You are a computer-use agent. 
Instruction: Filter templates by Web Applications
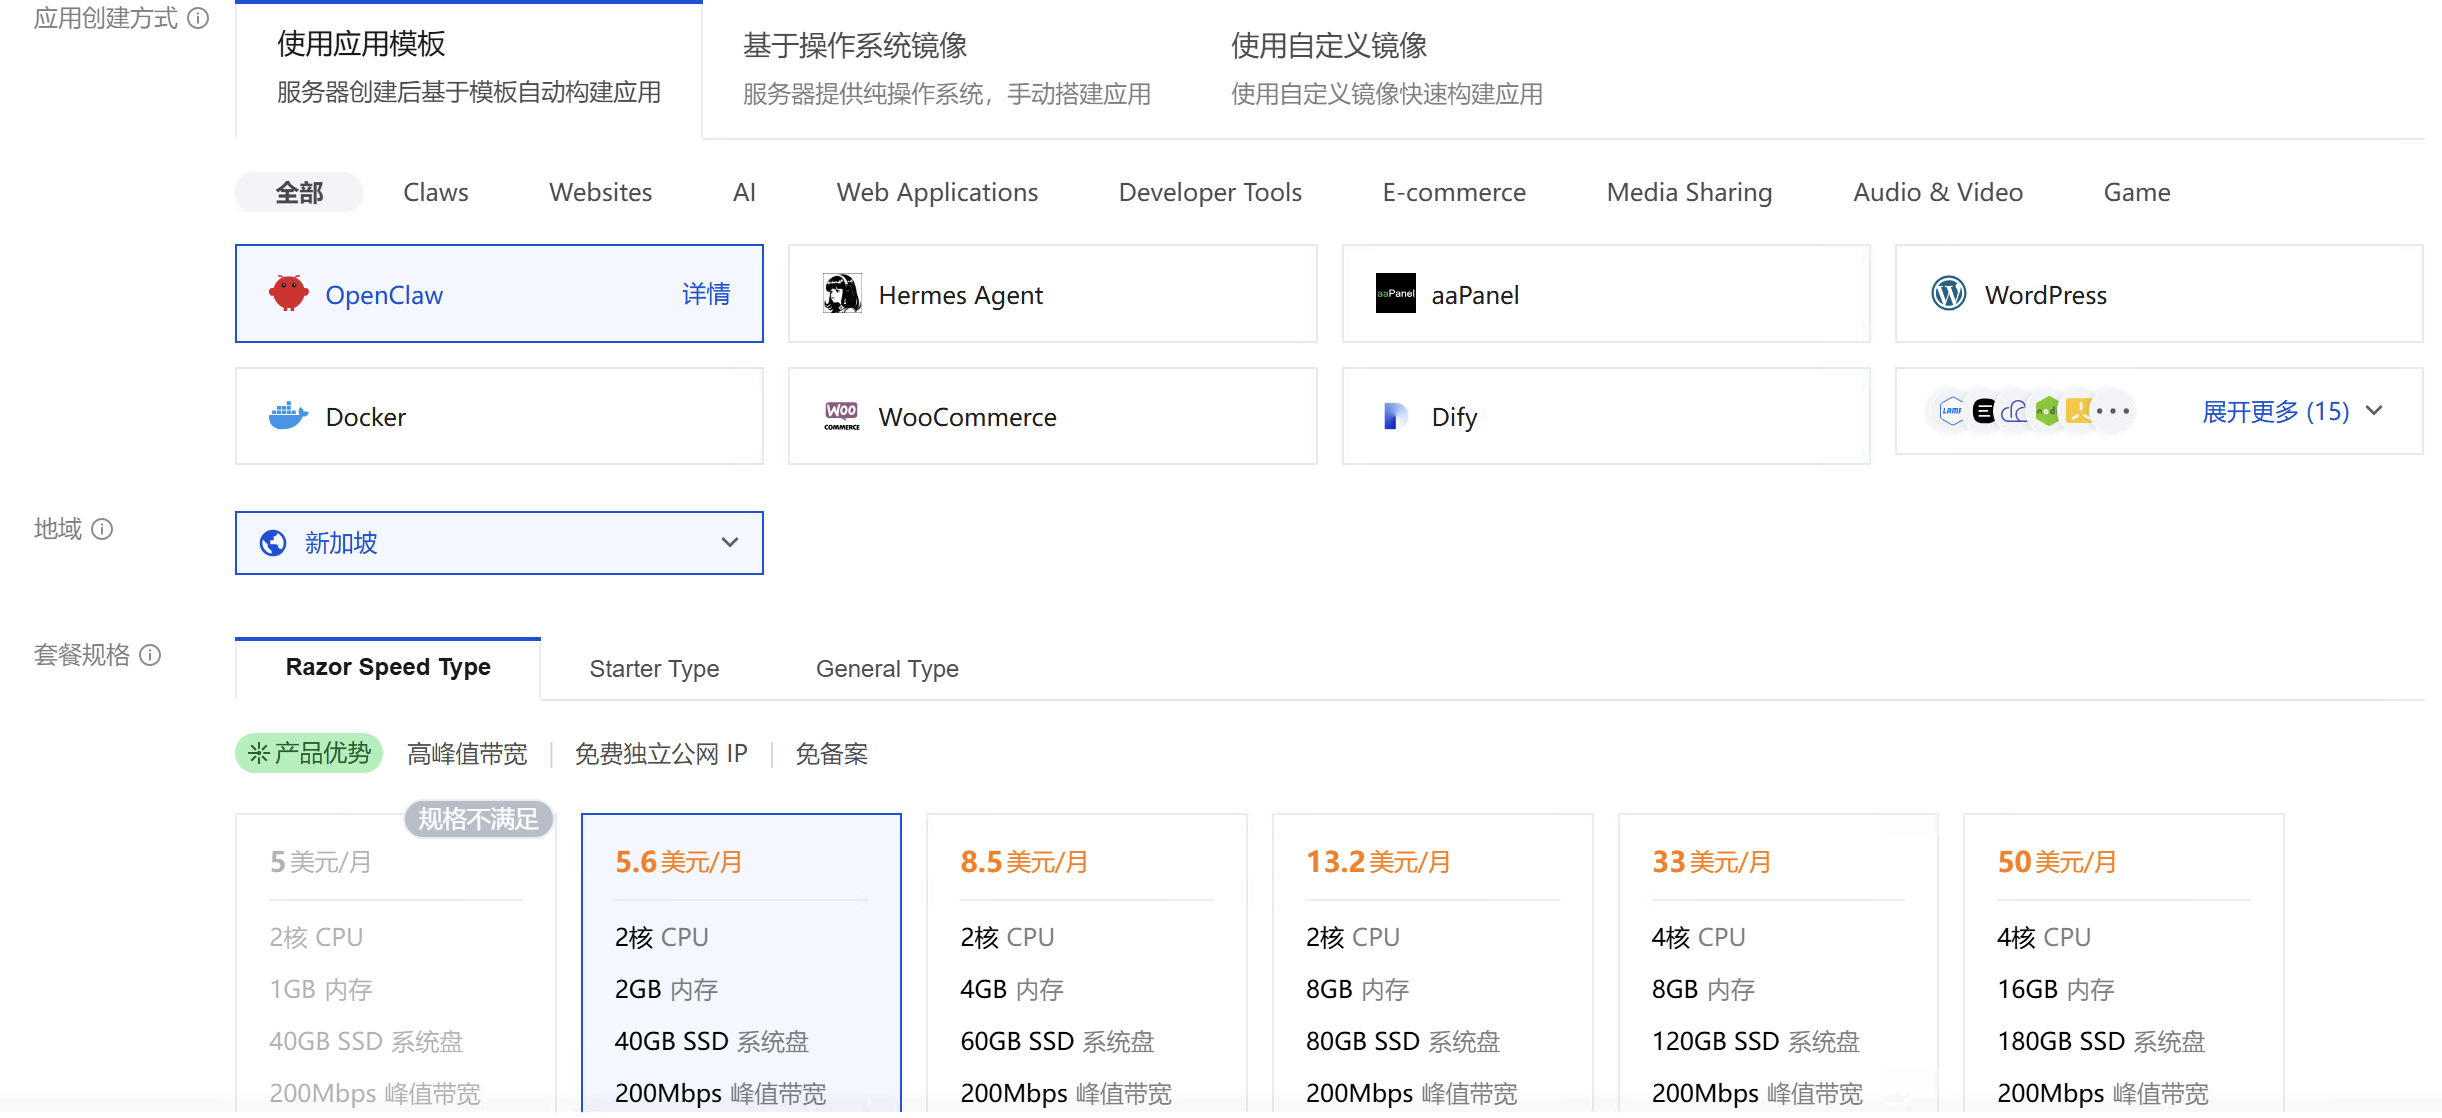(x=937, y=192)
